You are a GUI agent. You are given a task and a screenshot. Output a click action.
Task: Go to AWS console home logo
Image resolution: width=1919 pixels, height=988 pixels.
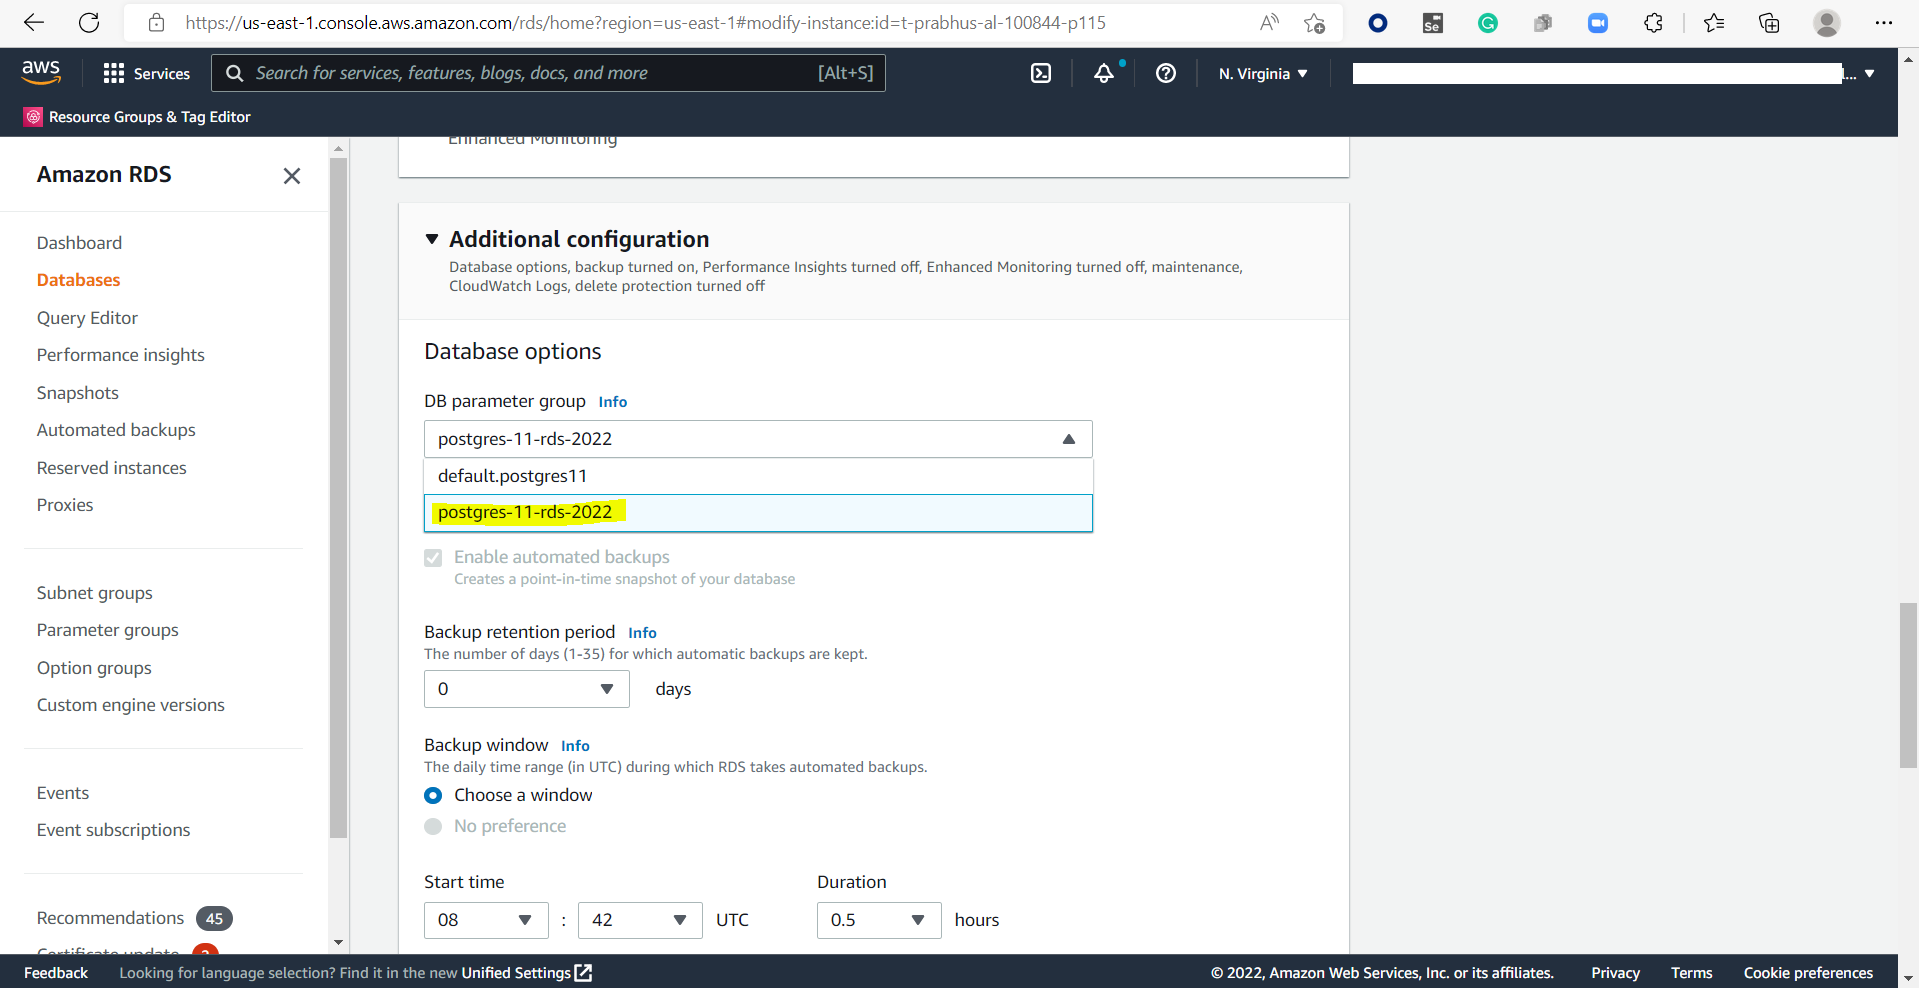coord(41,72)
